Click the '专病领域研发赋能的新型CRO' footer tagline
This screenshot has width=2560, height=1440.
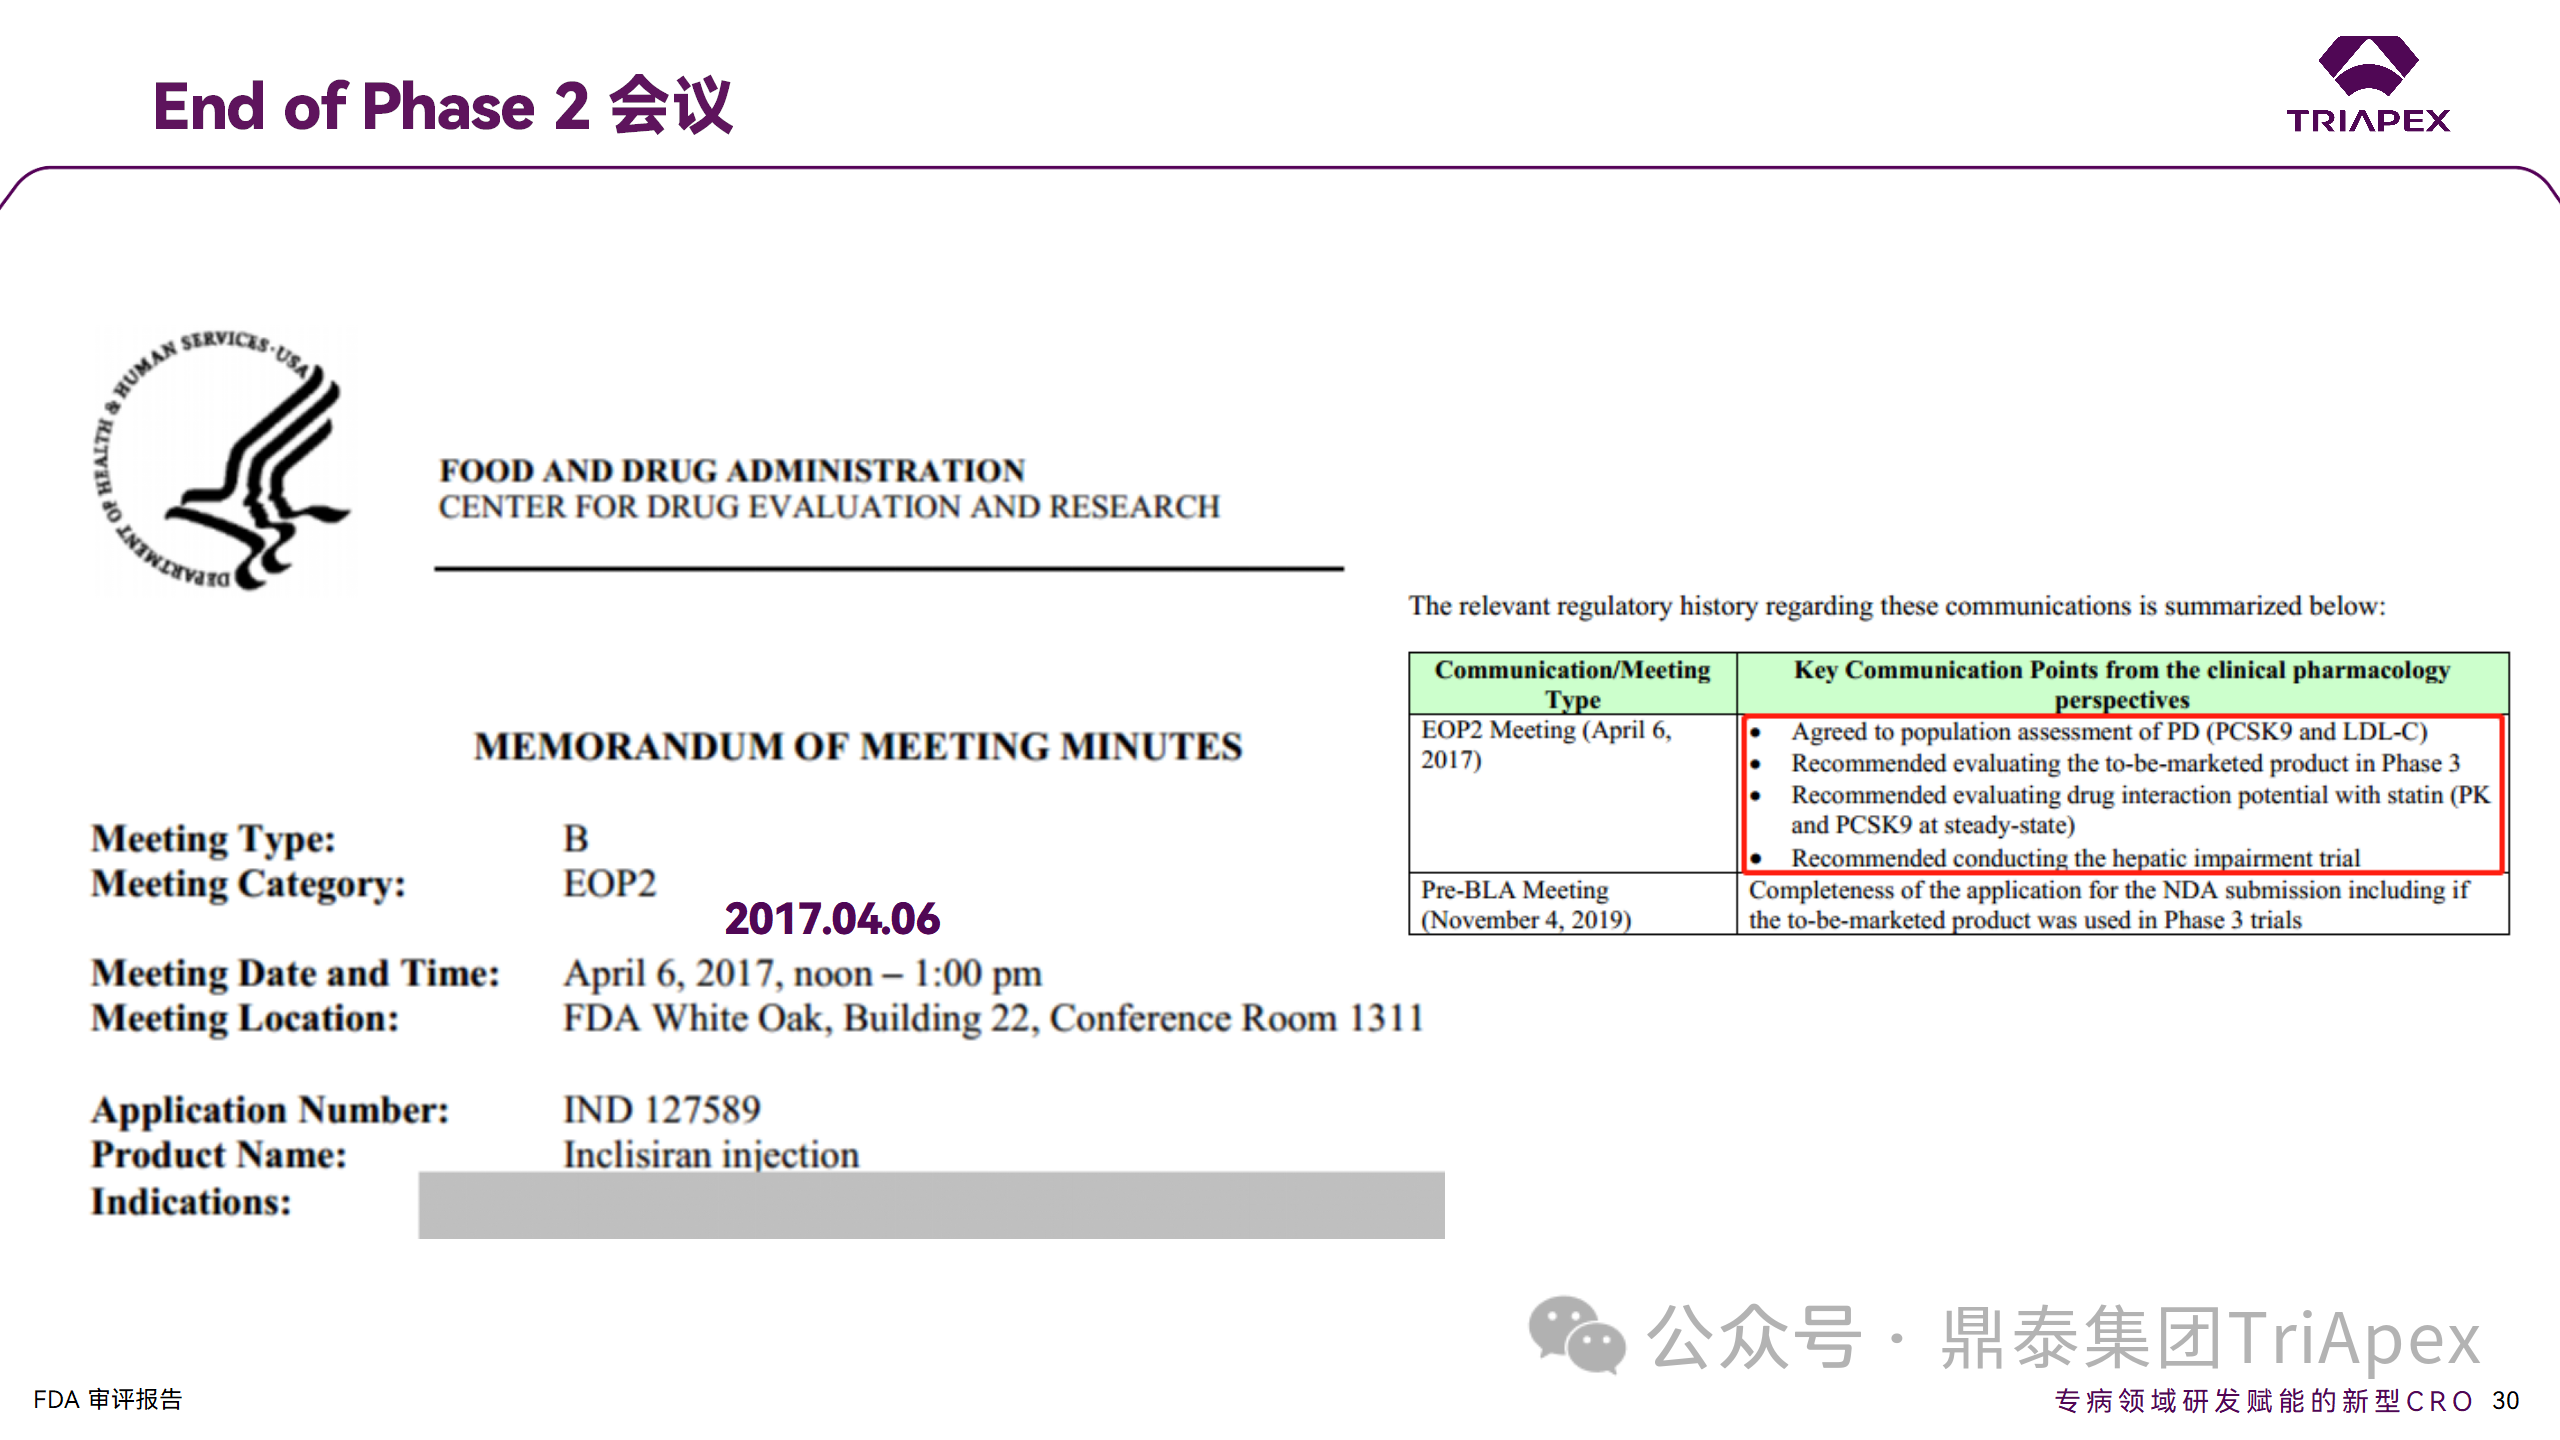coord(2263,1400)
